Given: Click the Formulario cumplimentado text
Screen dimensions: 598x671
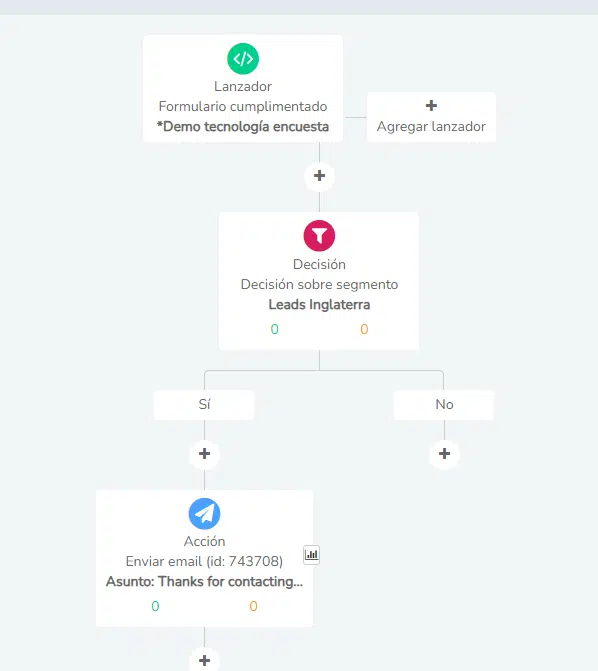Looking at the screenshot, I should point(243,106).
